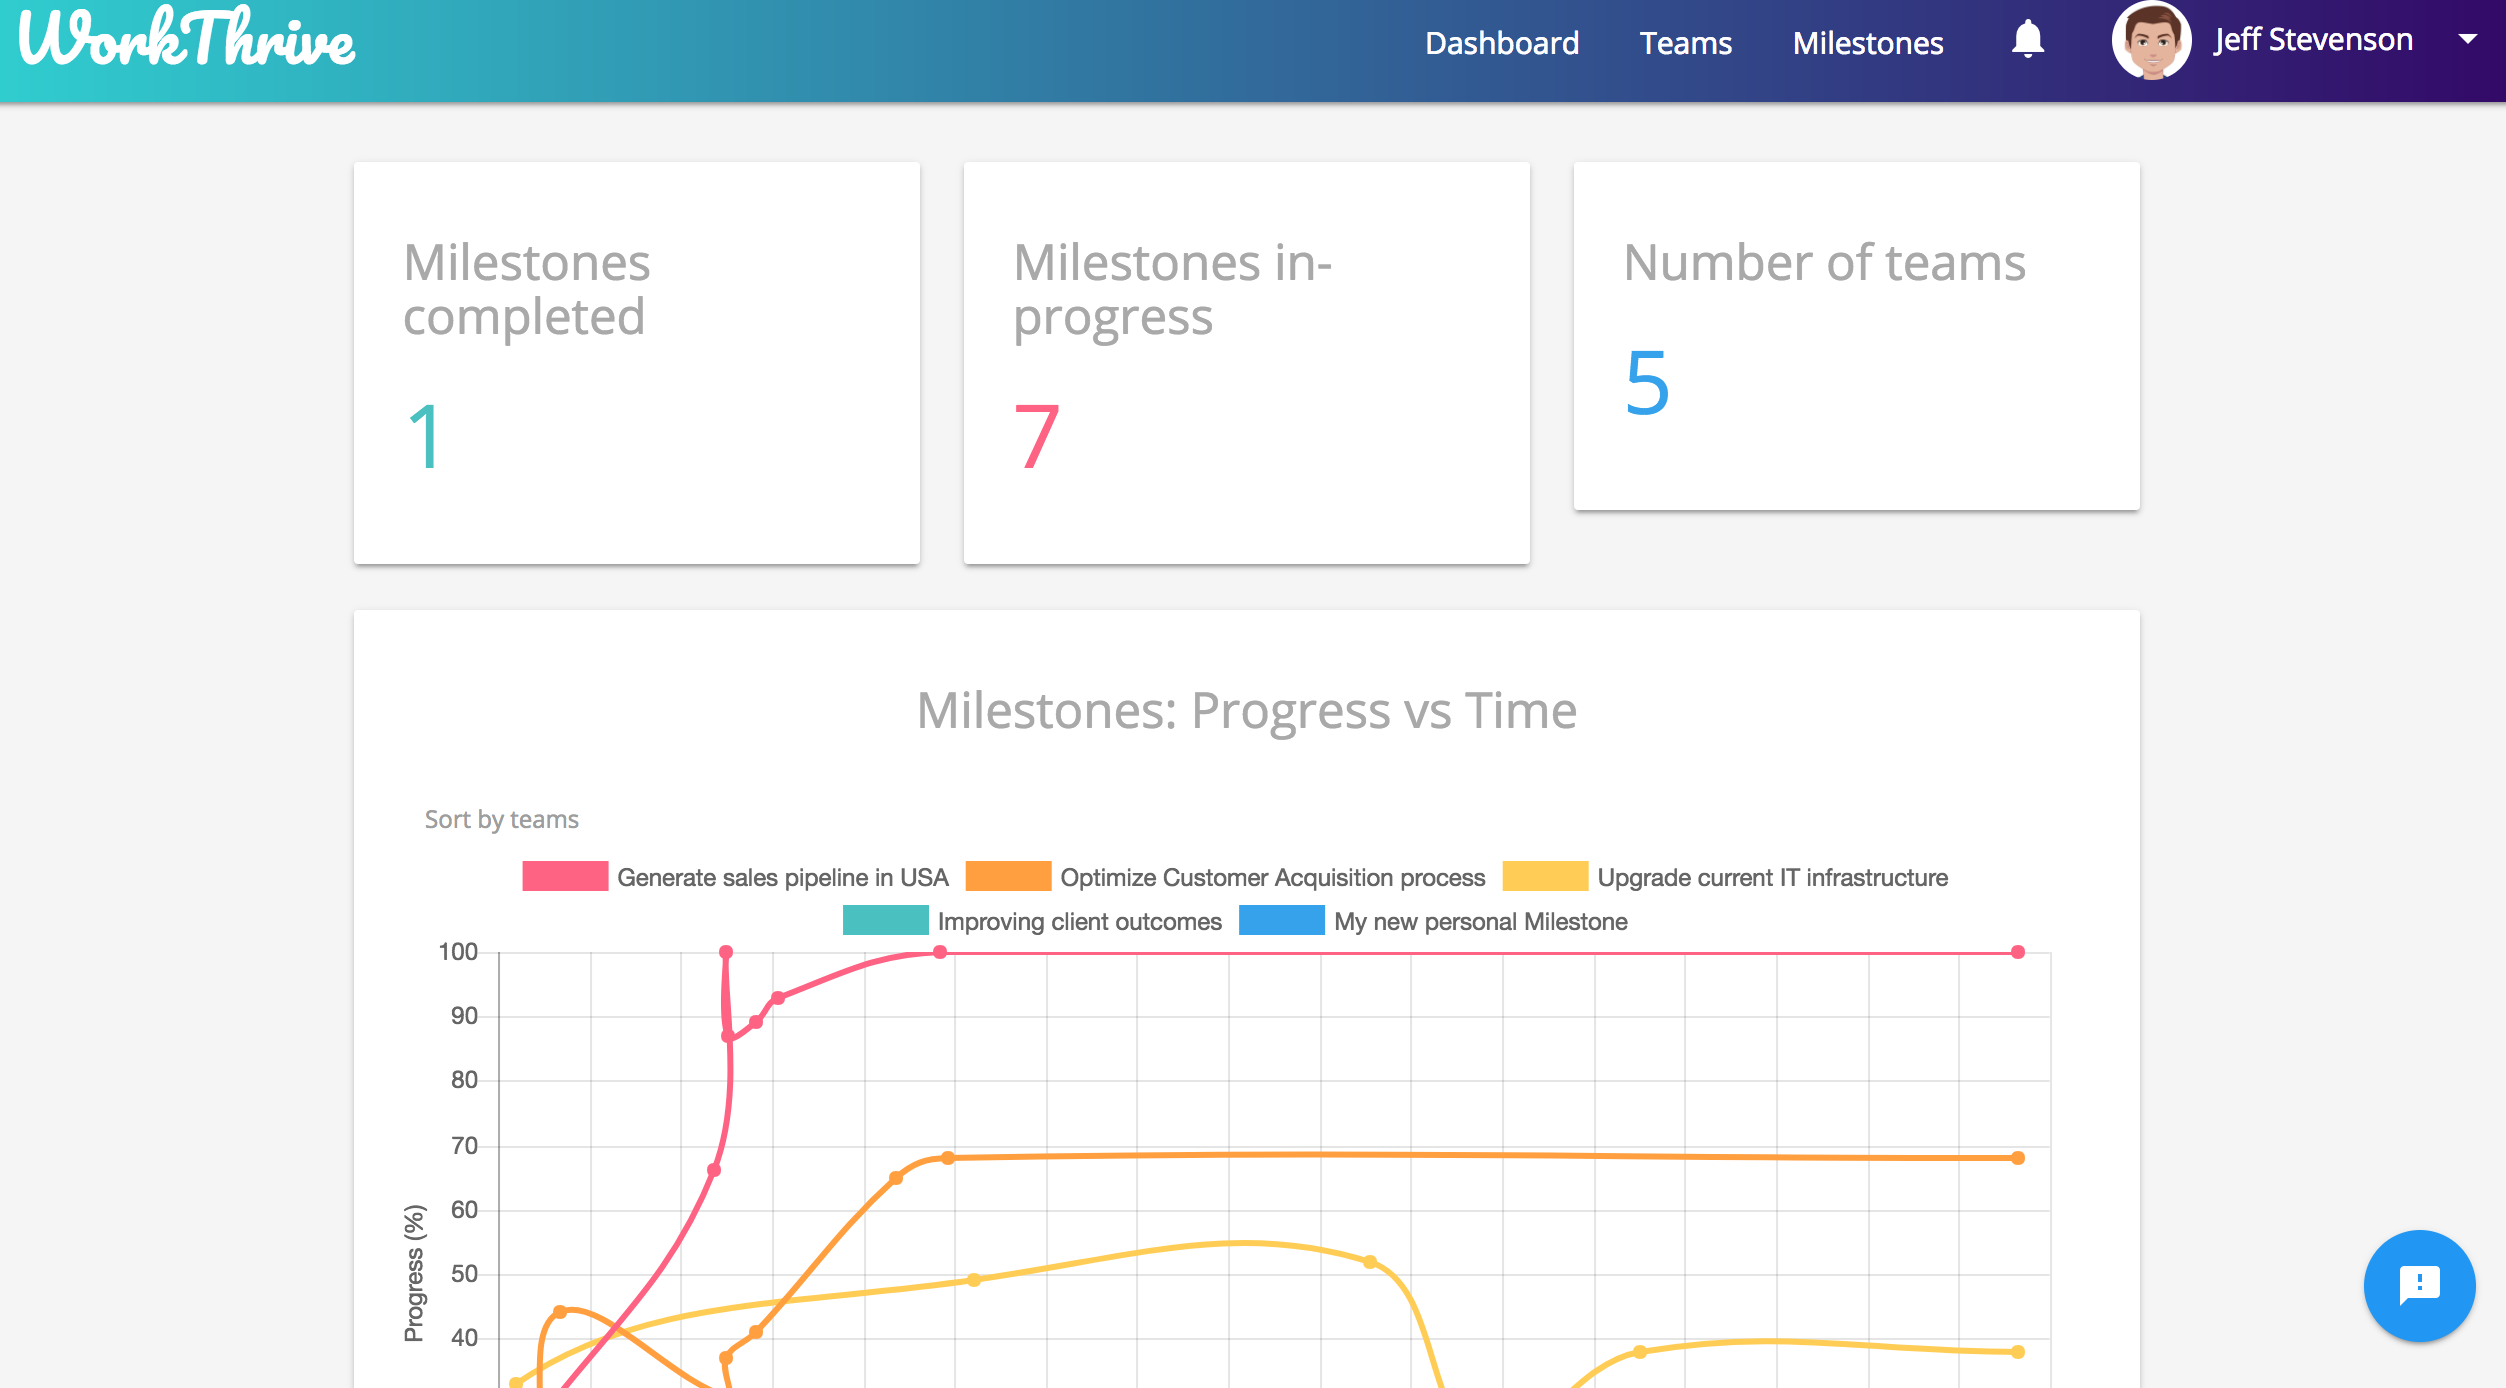The width and height of the screenshot is (2506, 1388).
Task: Toggle Optimize Customer Acquisition process series
Action: pos(1225,877)
